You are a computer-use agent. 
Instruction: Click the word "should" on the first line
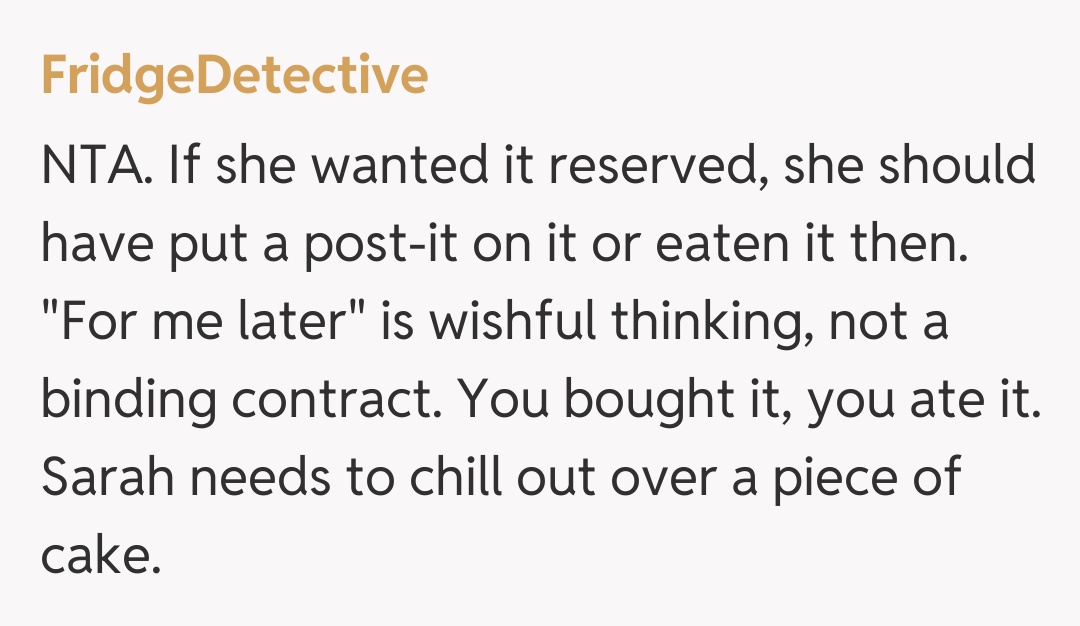(x=959, y=165)
